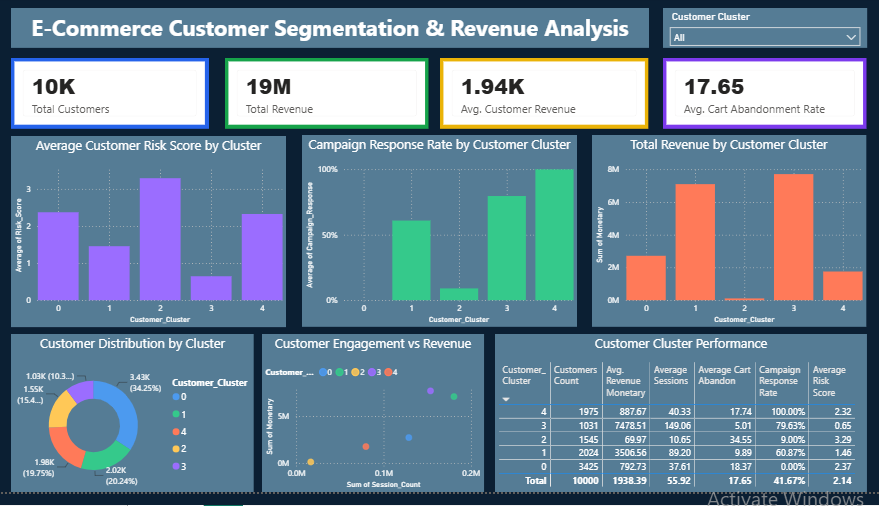The height and width of the screenshot is (506, 879).
Task: Click red cluster 4 swatch in donut legend
Action: [176, 431]
